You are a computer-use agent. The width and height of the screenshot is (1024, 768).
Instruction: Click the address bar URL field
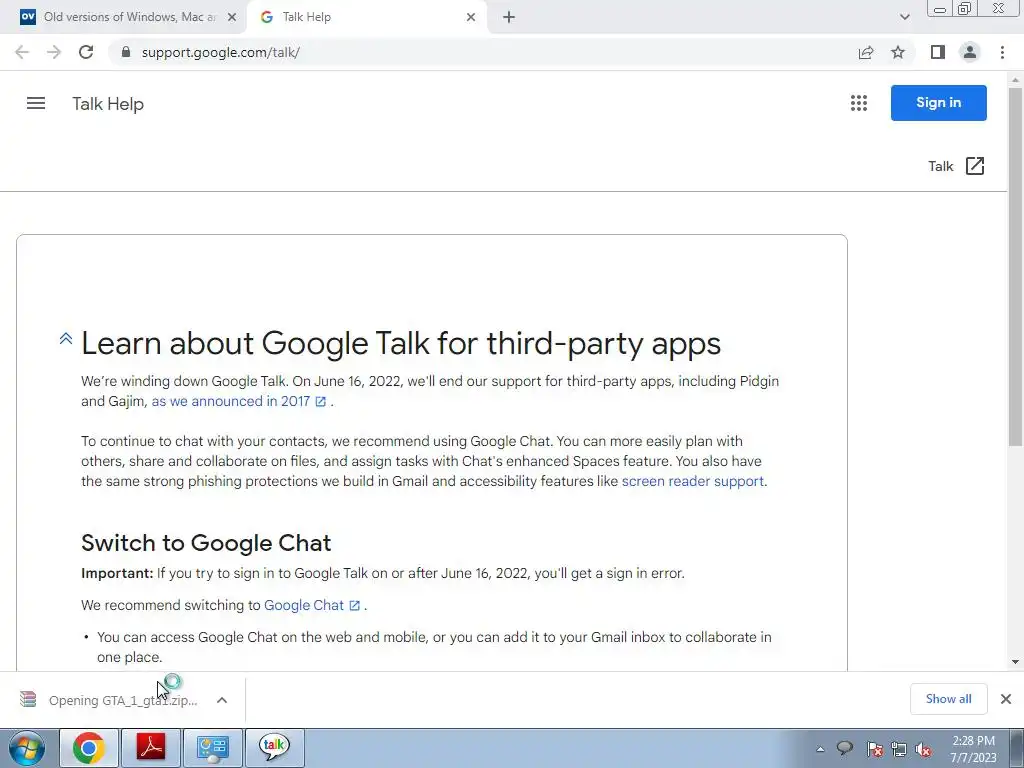[x=483, y=52]
